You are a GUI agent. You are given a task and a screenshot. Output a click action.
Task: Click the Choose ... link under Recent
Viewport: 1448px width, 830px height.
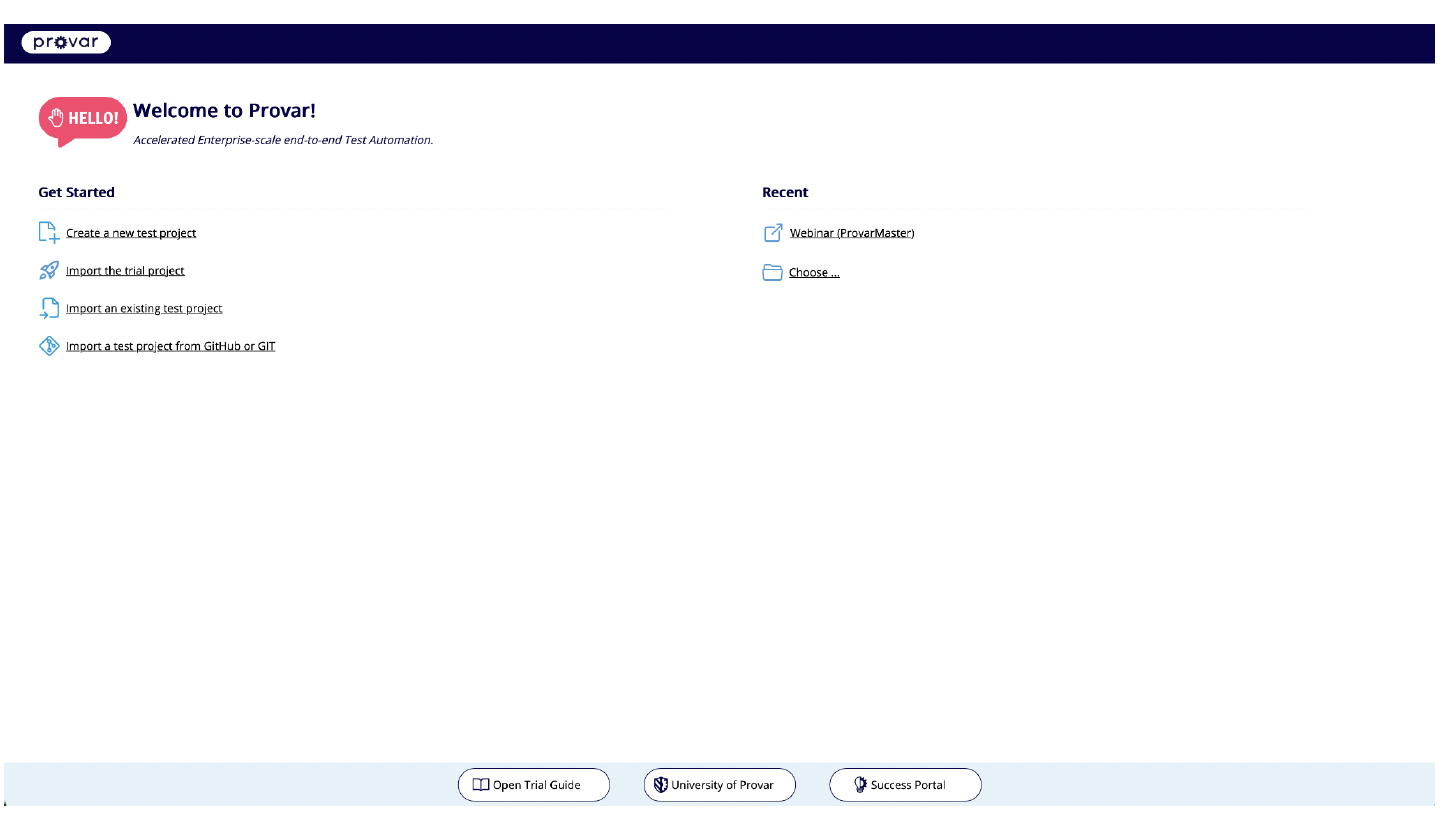point(814,273)
